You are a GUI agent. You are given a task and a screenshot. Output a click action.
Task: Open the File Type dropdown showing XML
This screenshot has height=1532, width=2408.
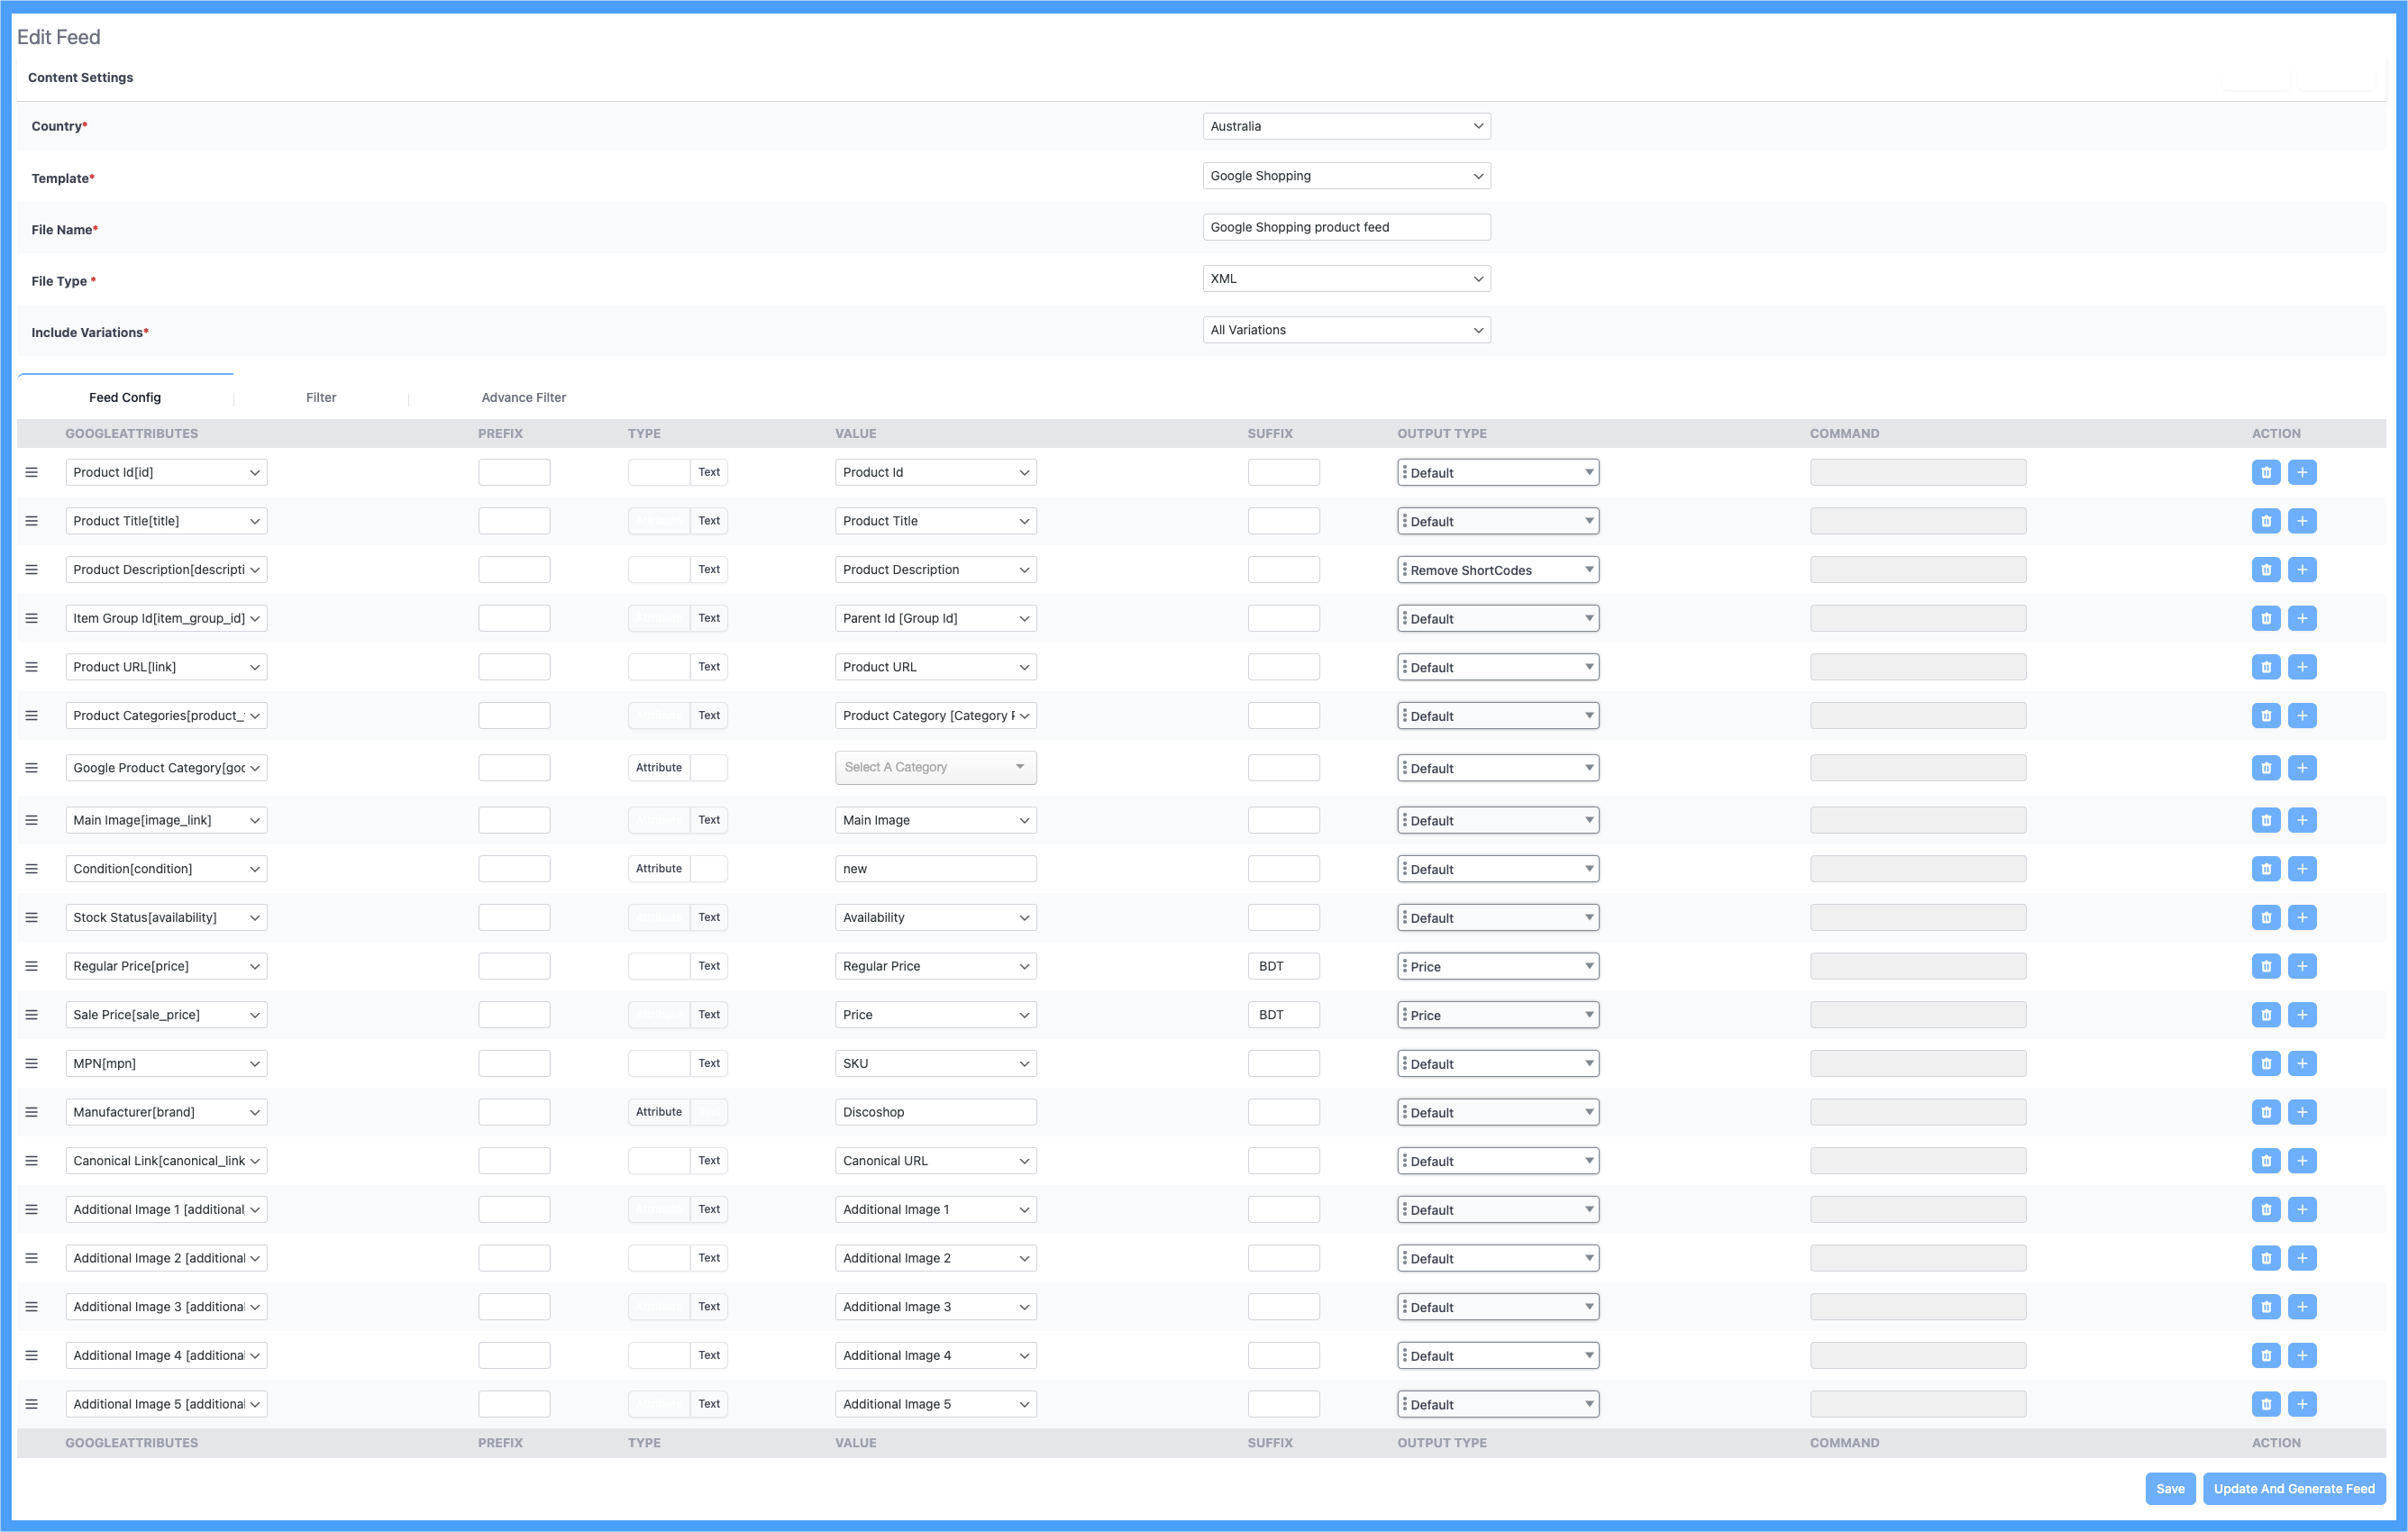1346,279
